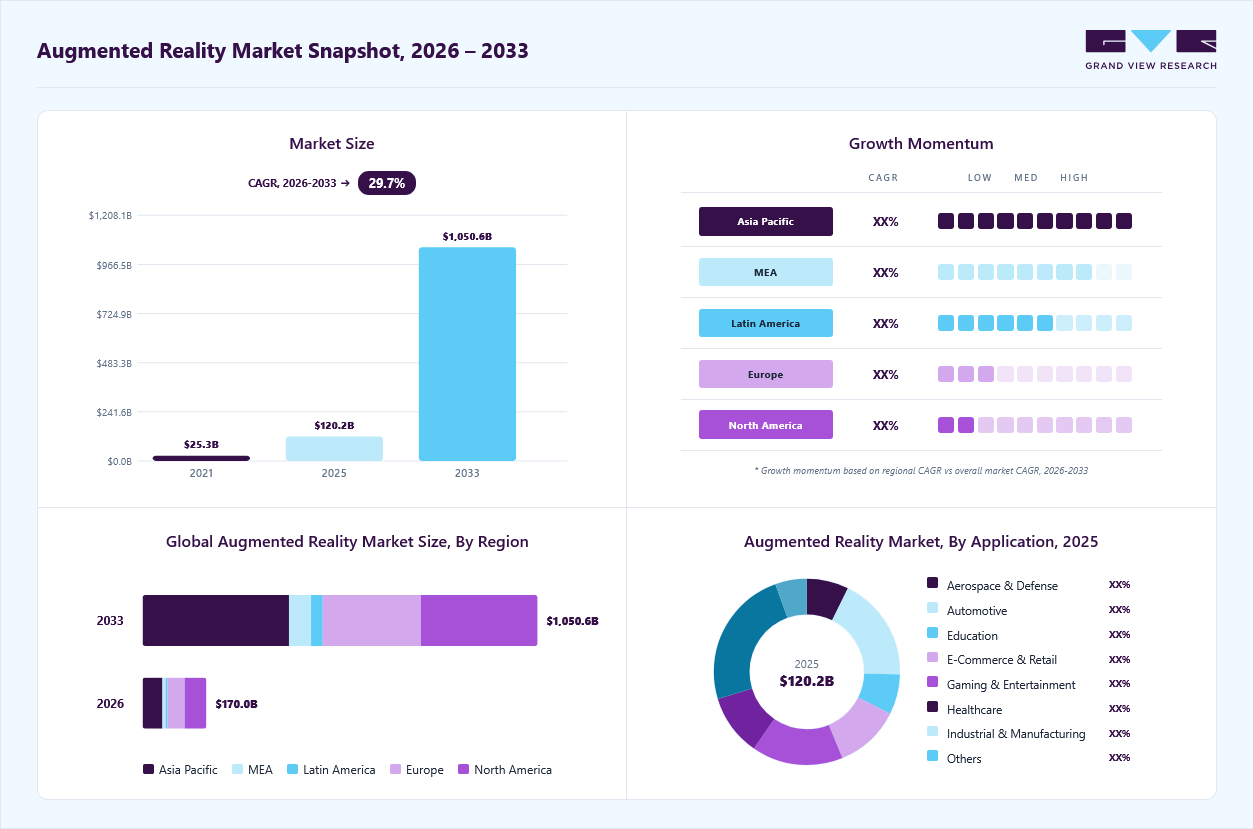
Task: Click the Asia Pacific legend swatch below region chart
Action: click(149, 770)
